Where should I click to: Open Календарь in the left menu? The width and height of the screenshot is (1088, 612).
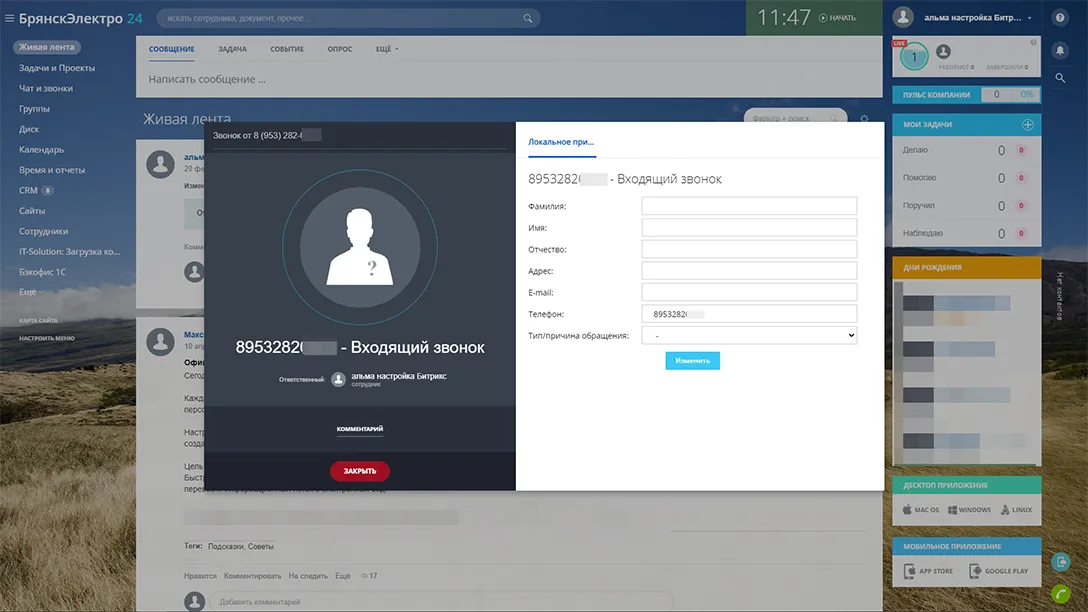click(42, 149)
